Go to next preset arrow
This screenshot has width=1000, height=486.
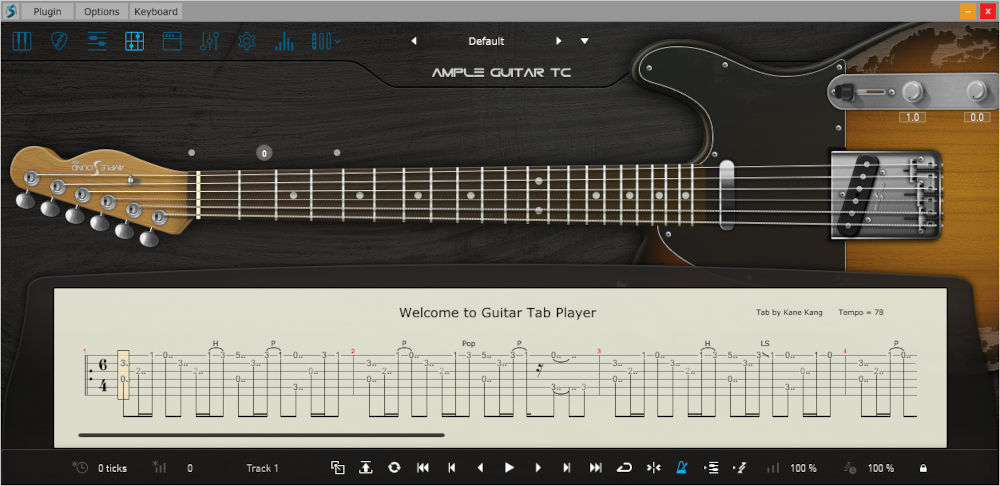(559, 41)
